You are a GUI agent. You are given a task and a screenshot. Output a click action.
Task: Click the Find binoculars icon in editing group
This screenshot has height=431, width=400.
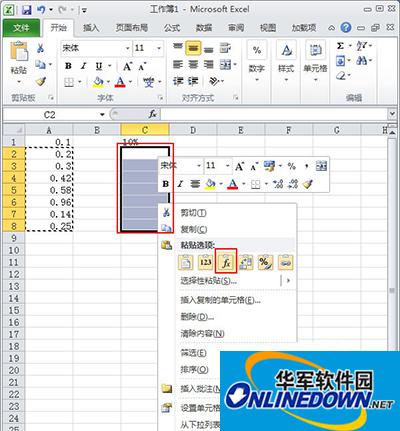tap(362, 61)
